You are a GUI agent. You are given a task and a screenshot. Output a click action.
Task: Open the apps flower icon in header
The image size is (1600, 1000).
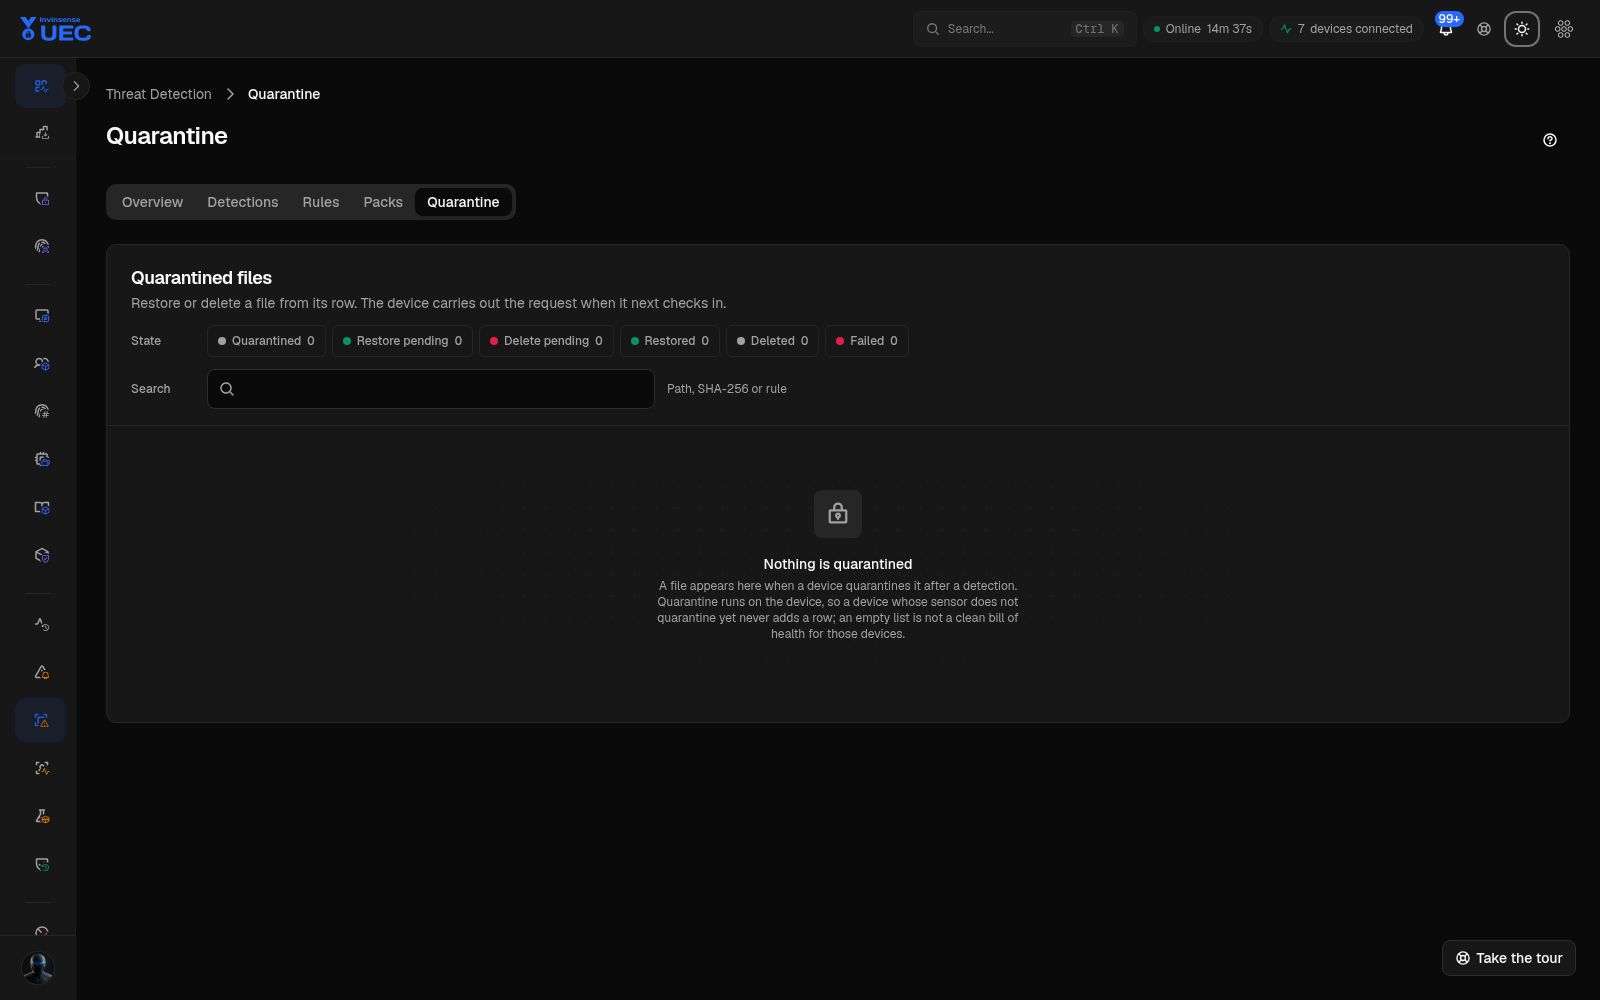point(1564,29)
